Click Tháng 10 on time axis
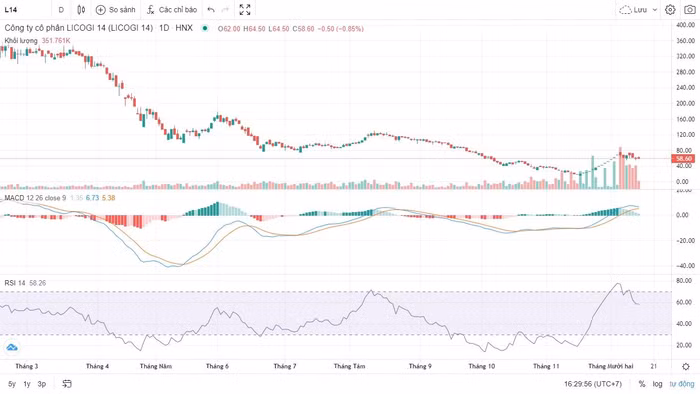Viewport: 700px width, 394px height. click(x=482, y=366)
